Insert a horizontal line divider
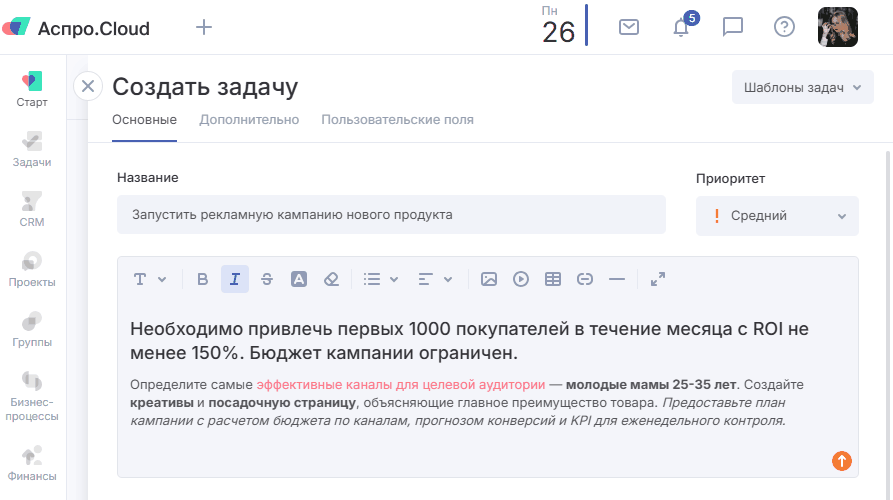893x500 pixels. point(617,279)
